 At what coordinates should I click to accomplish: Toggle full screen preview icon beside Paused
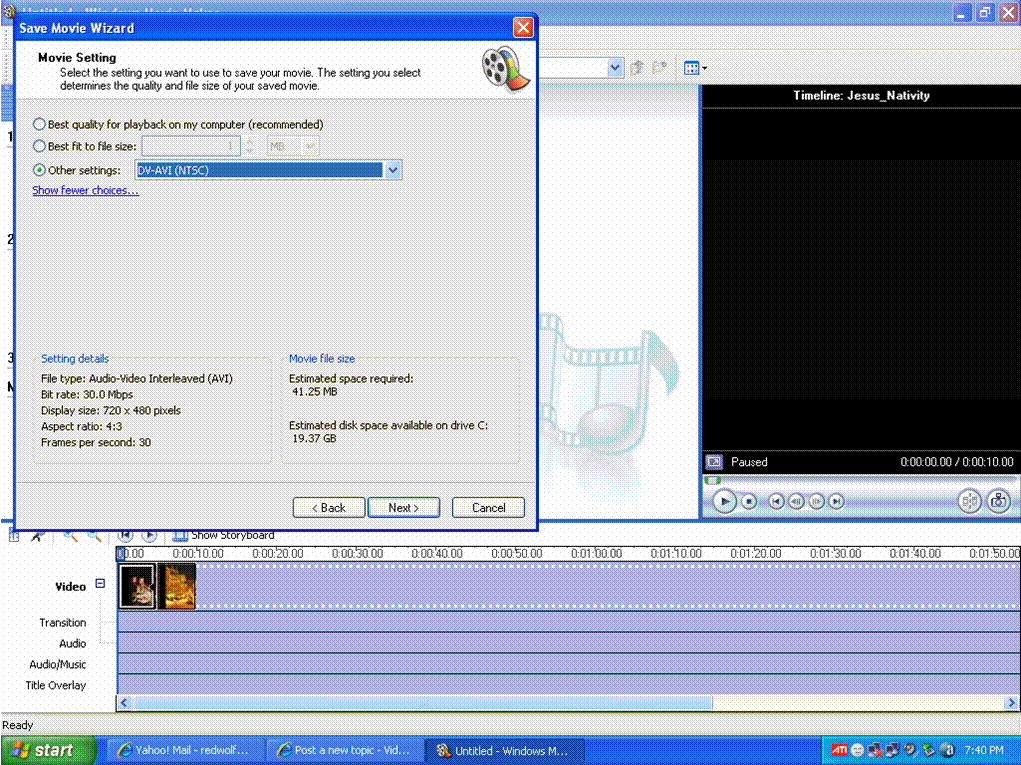[x=714, y=462]
